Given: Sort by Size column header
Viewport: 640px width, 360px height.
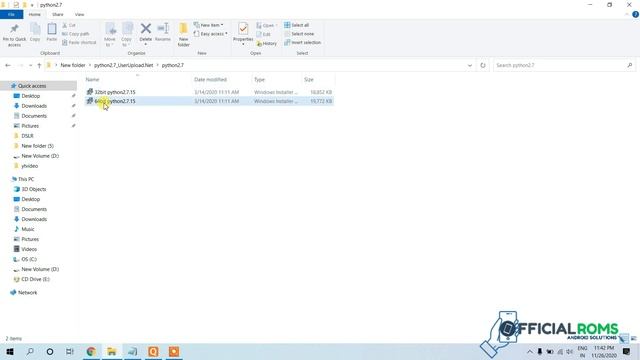Looking at the screenshot, I should 309,80.
